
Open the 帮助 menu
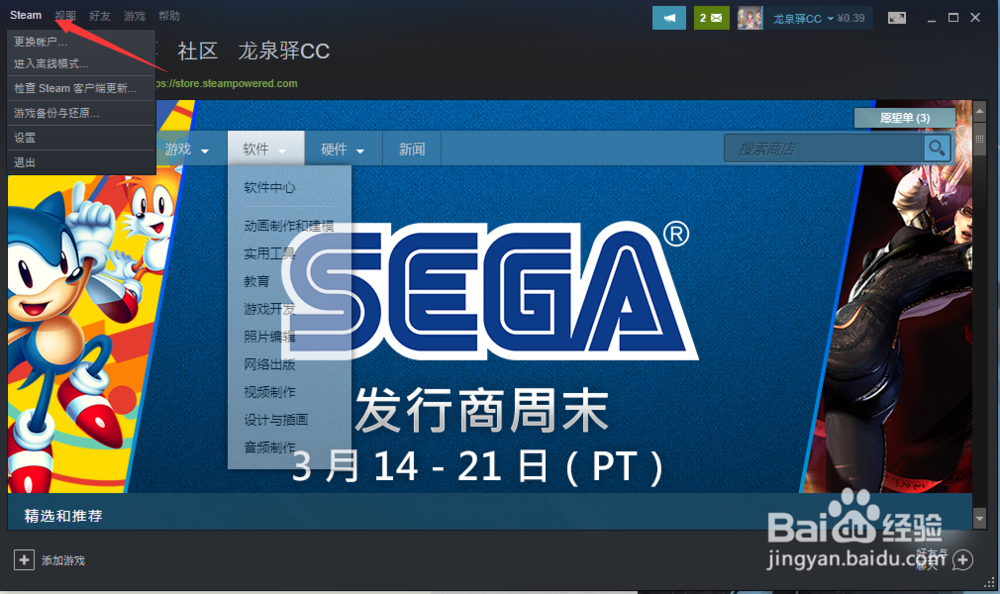click(169, 16)
